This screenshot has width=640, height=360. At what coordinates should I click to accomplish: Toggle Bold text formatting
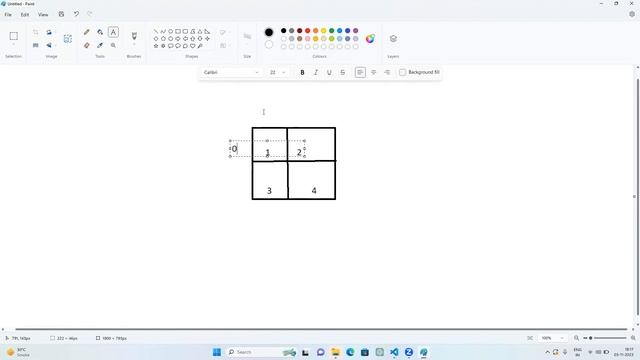(x=302, y=72)
